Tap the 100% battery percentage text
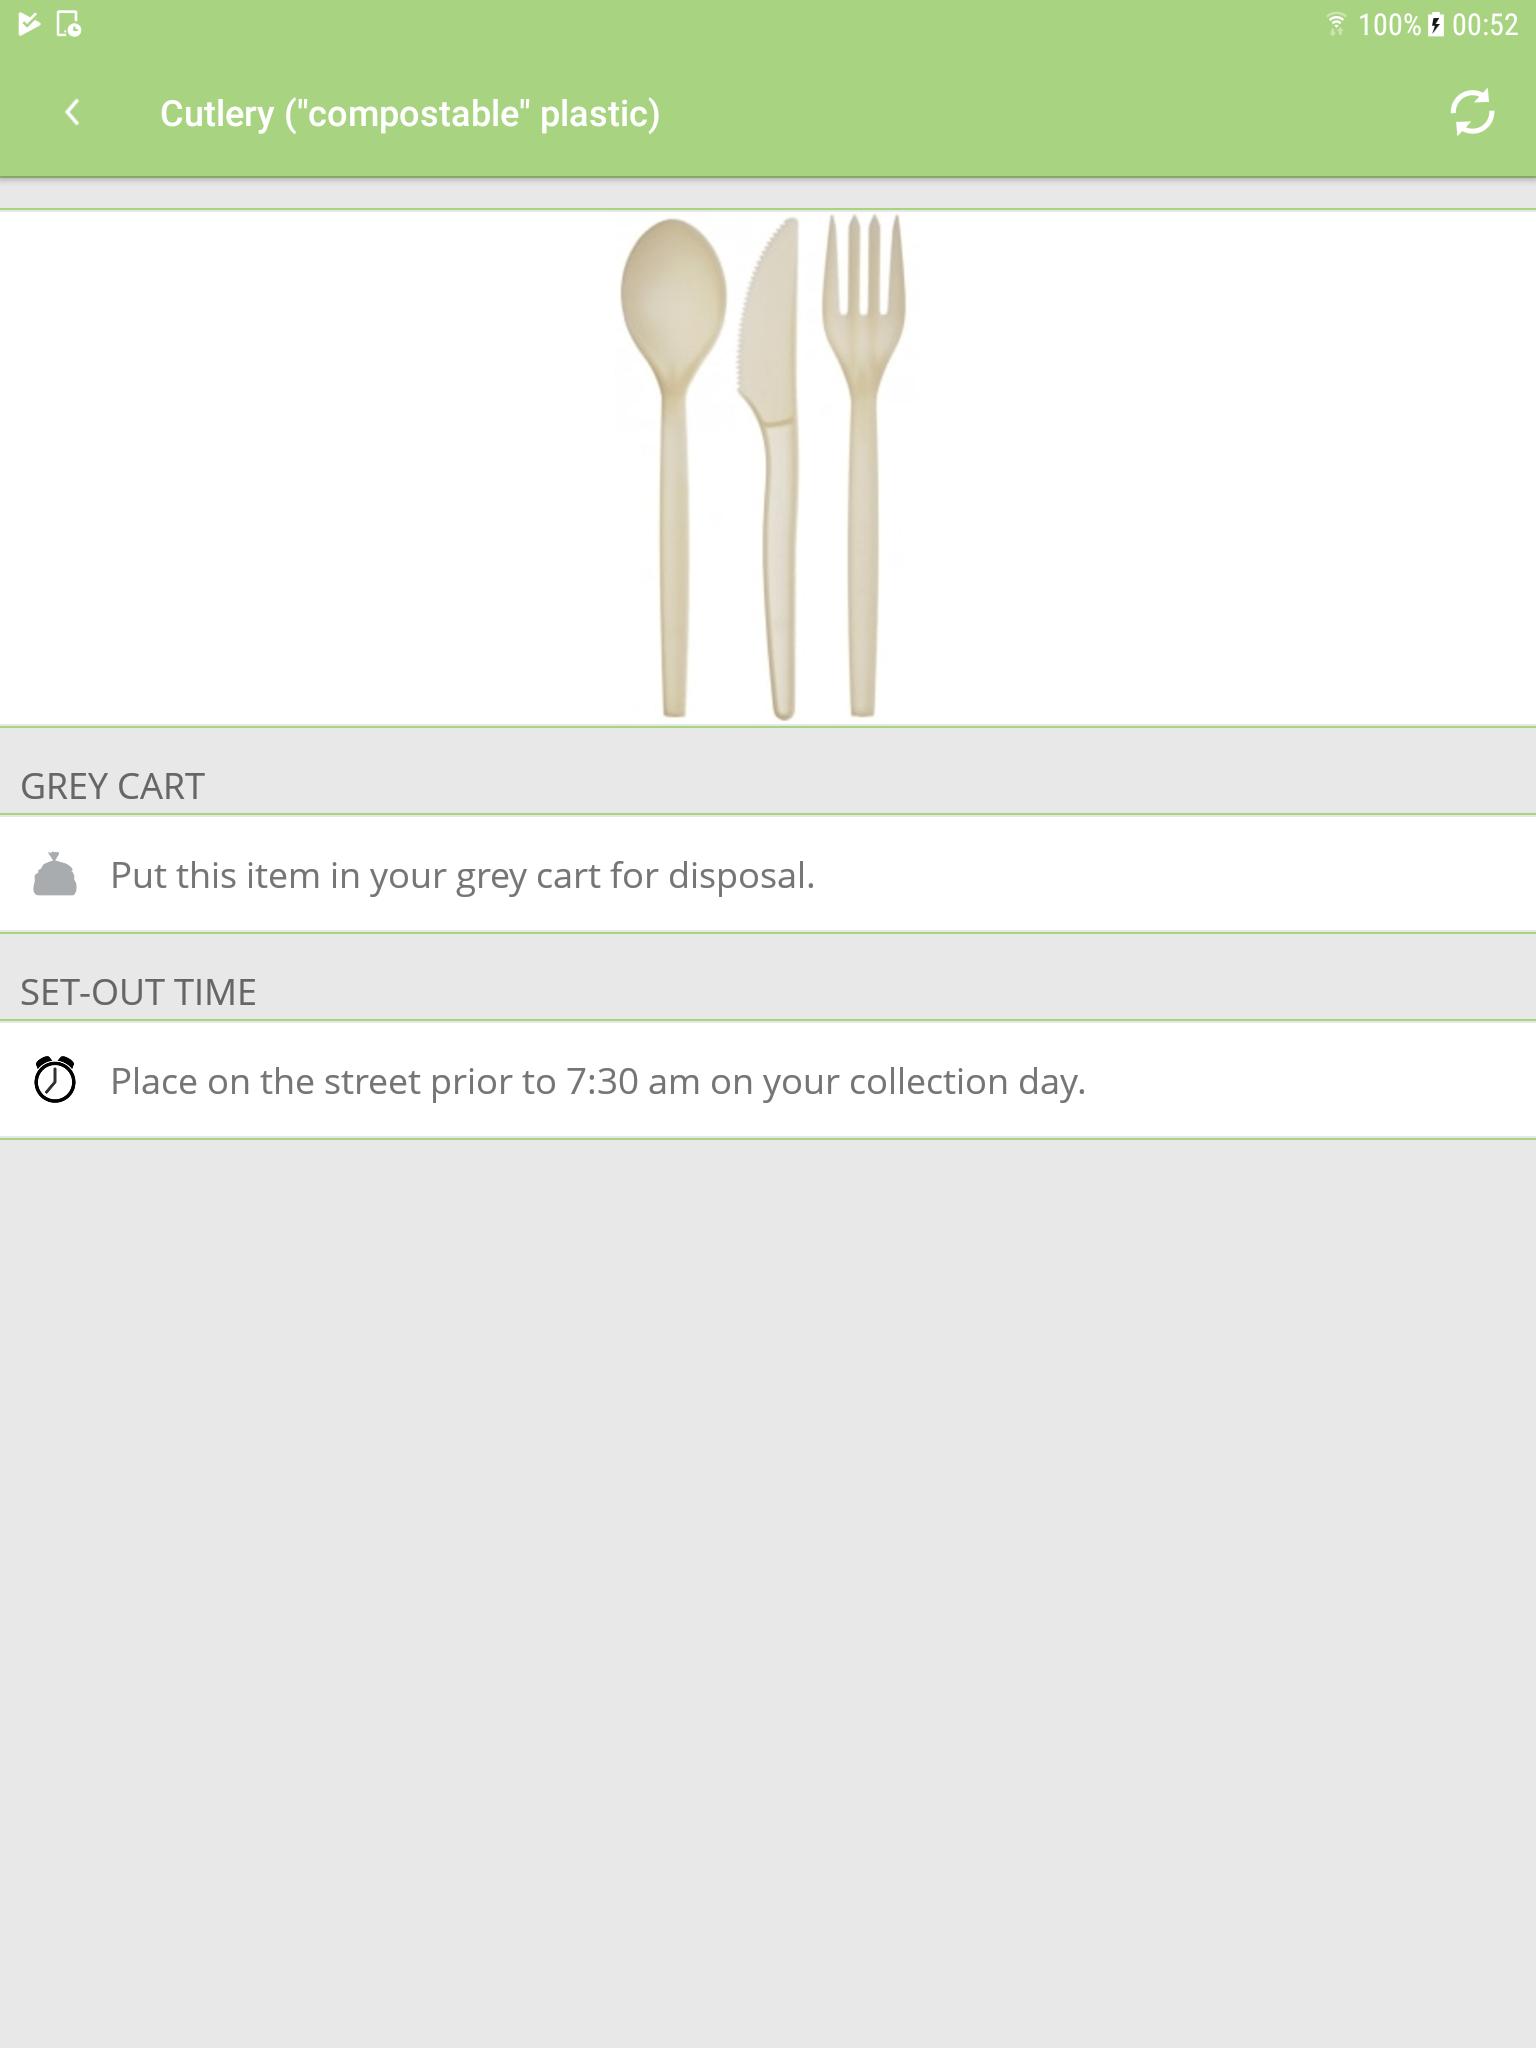The height and width of the screenshot is (2048, 1536). pos(1389,24)
